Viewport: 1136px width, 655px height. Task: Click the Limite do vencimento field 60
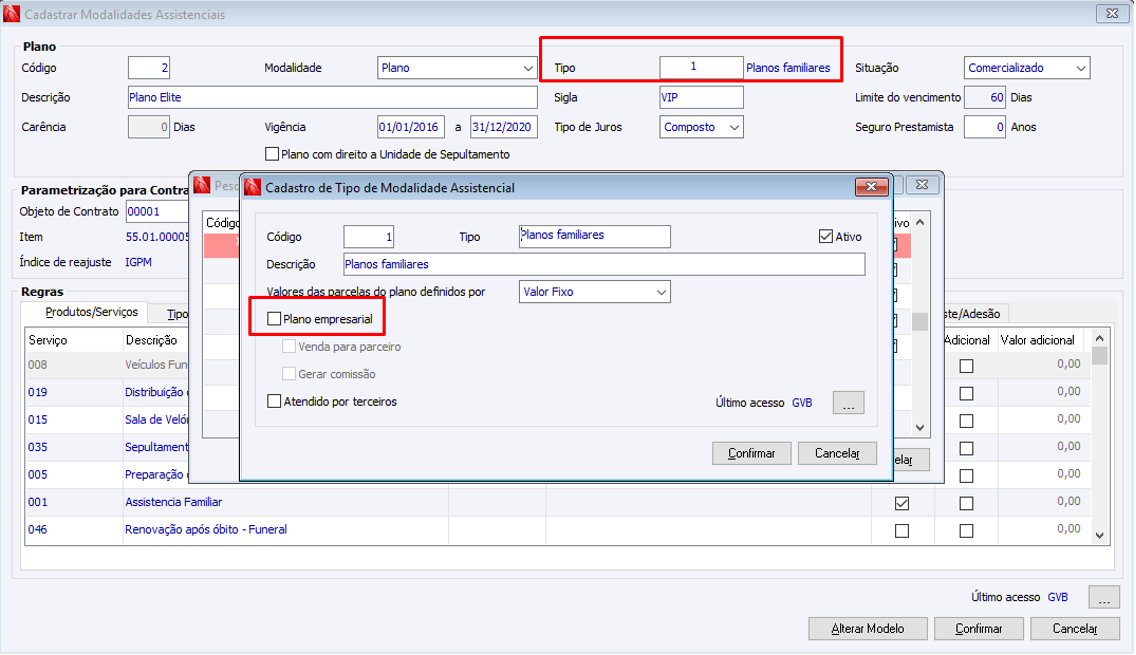coord(985,97)
